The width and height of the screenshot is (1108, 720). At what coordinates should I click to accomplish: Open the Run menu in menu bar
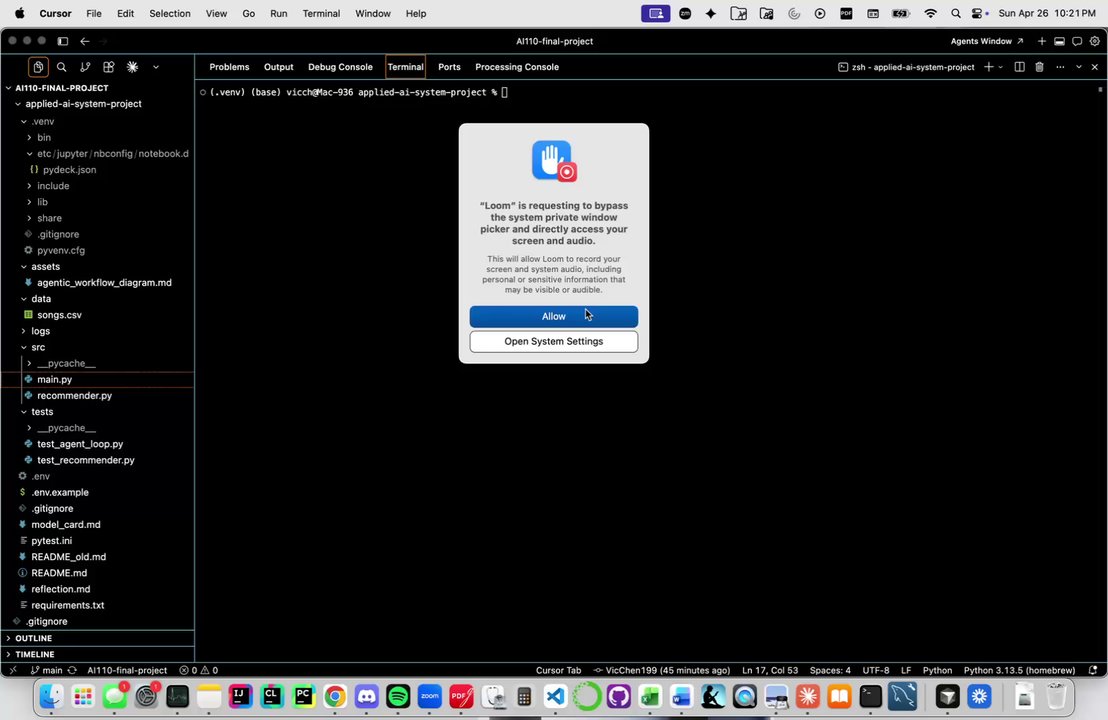(278, 13)
